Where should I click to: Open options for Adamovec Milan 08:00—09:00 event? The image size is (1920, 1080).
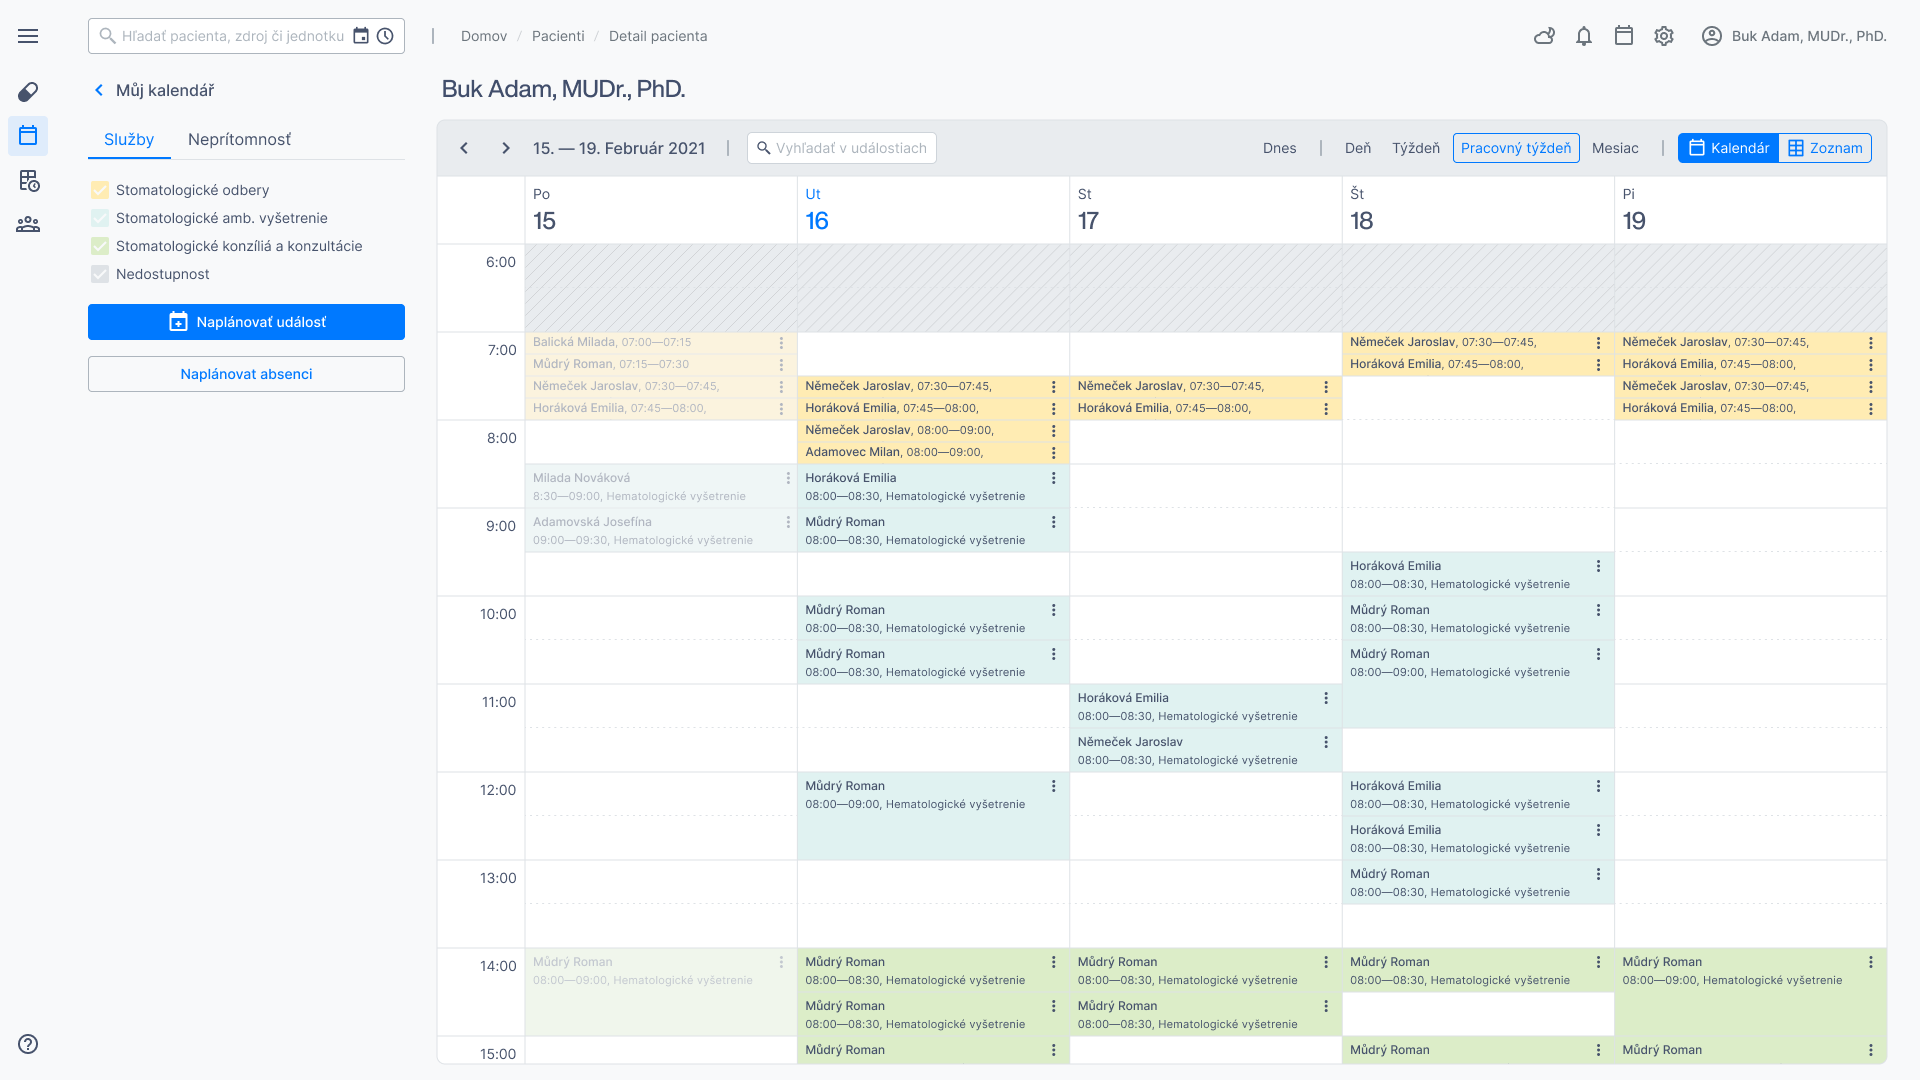(x=1054, y=453)
